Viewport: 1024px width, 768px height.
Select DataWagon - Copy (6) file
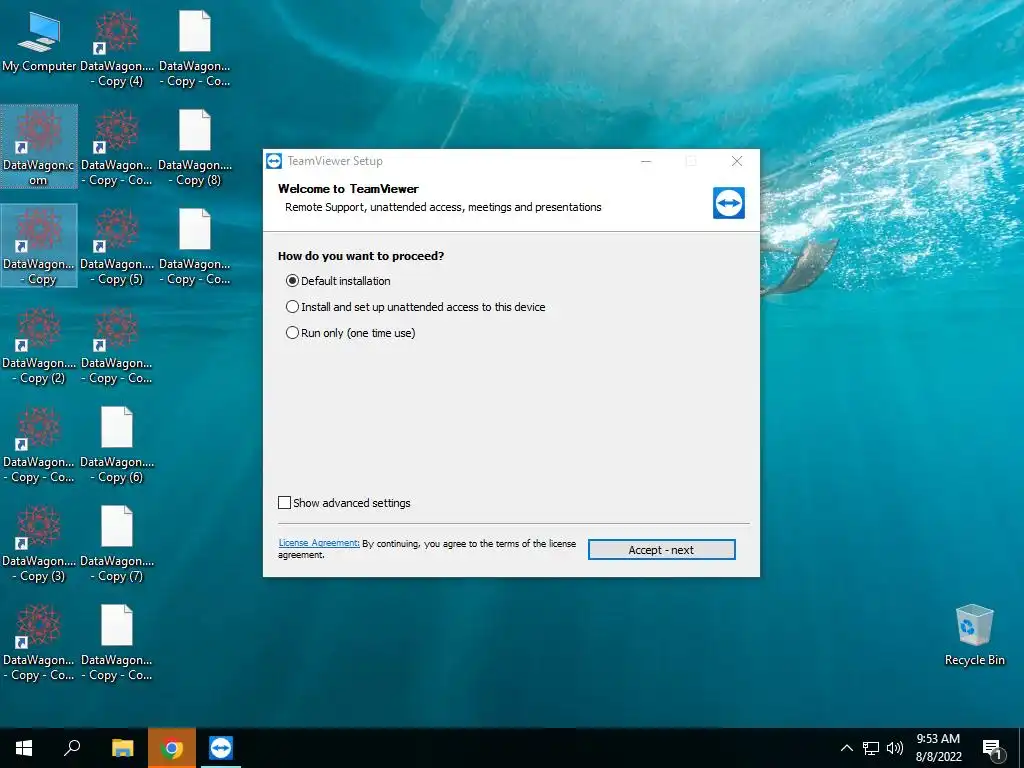click(x=117, y=445)
